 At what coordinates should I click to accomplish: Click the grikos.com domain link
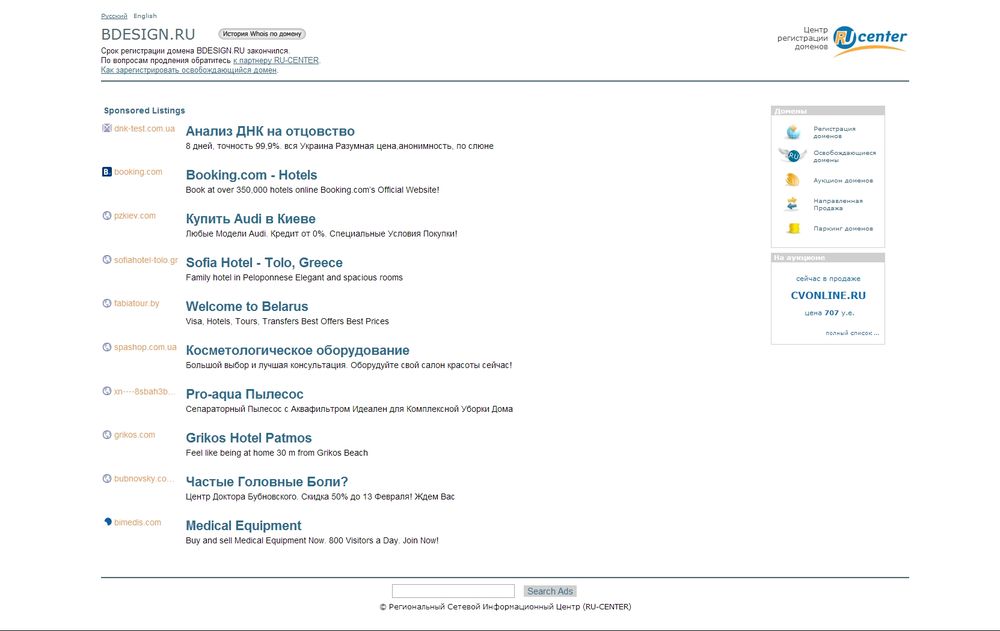coord(135,434)
